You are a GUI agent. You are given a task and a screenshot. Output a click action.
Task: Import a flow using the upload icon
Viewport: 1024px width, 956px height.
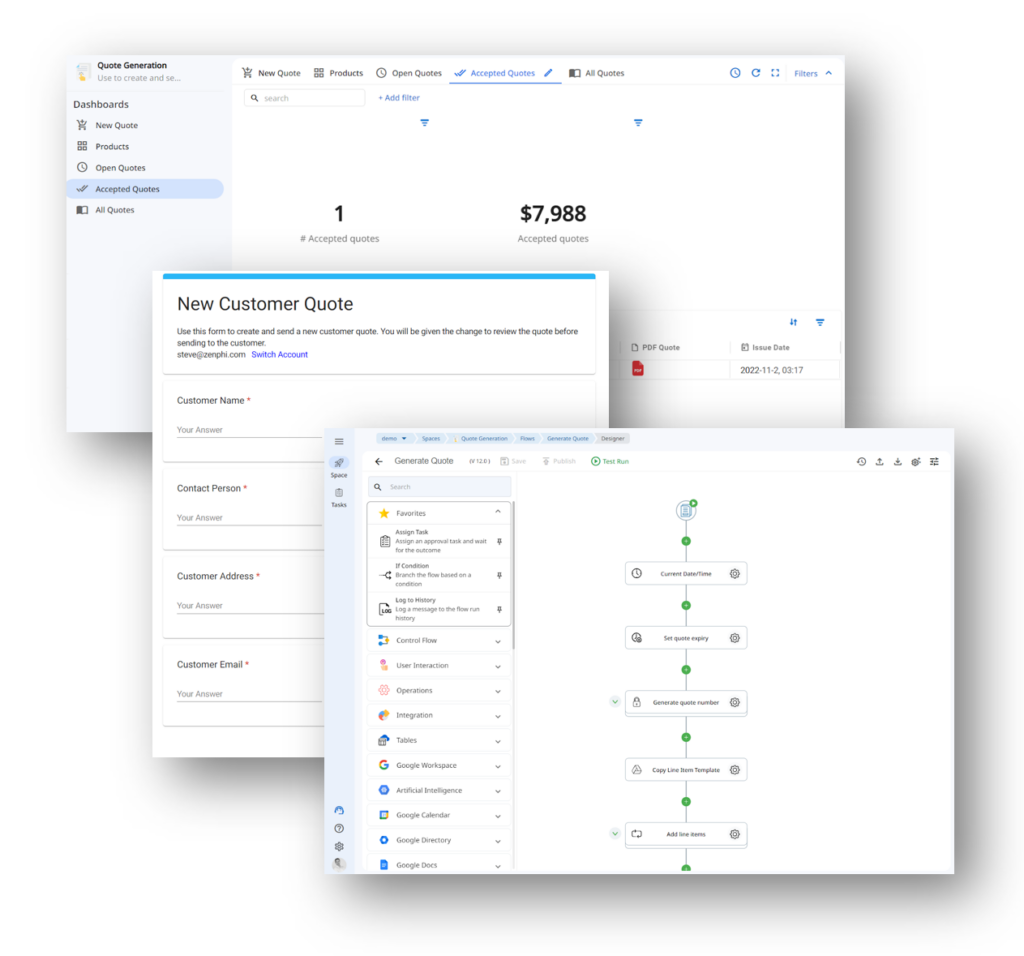tap(880, 461)
